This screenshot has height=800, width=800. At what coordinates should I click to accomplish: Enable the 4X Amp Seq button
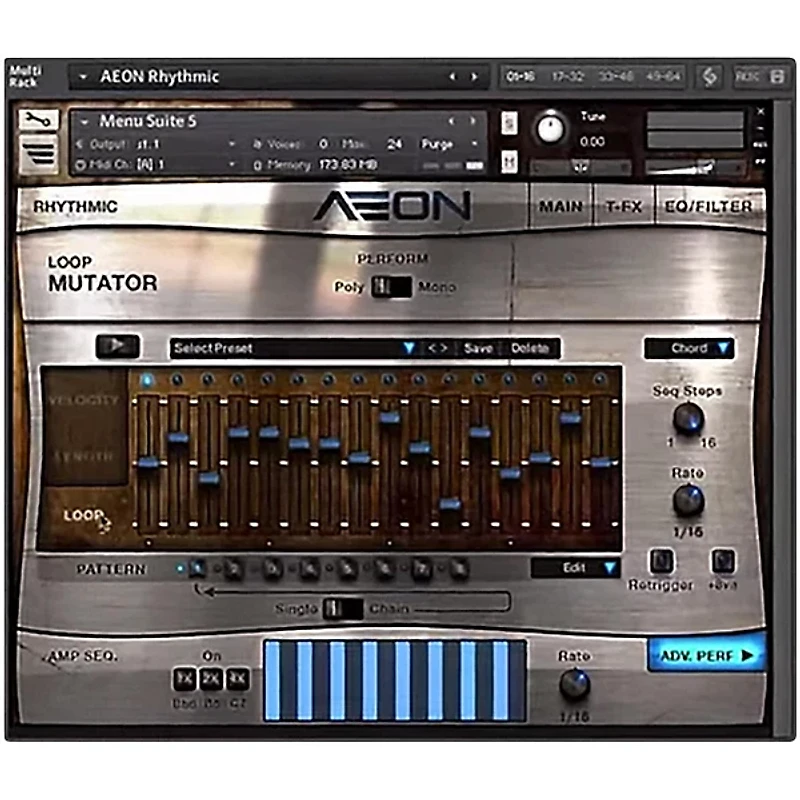pyautogui.click(x=238, y=679)
